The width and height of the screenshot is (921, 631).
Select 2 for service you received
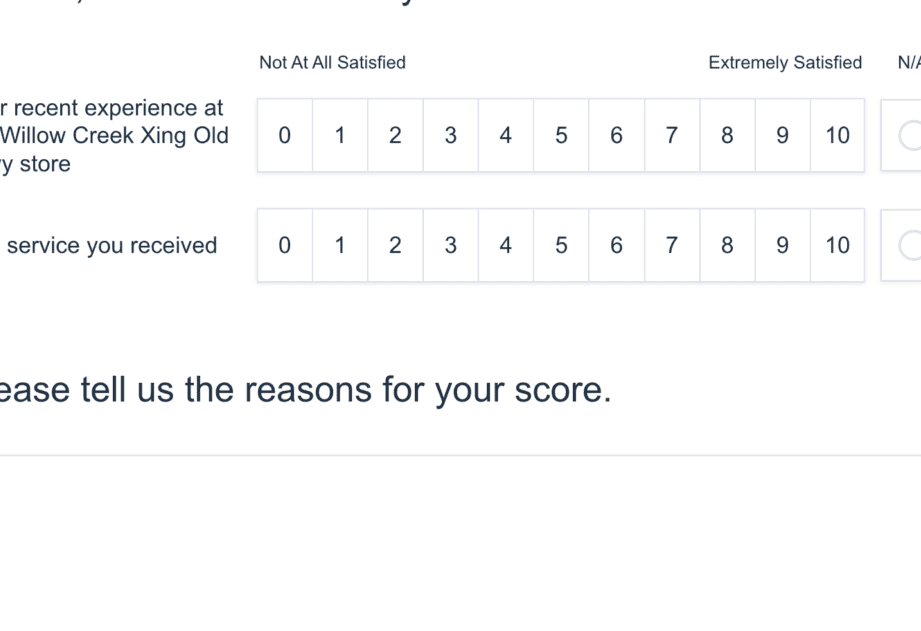click(x=395, y=245)
